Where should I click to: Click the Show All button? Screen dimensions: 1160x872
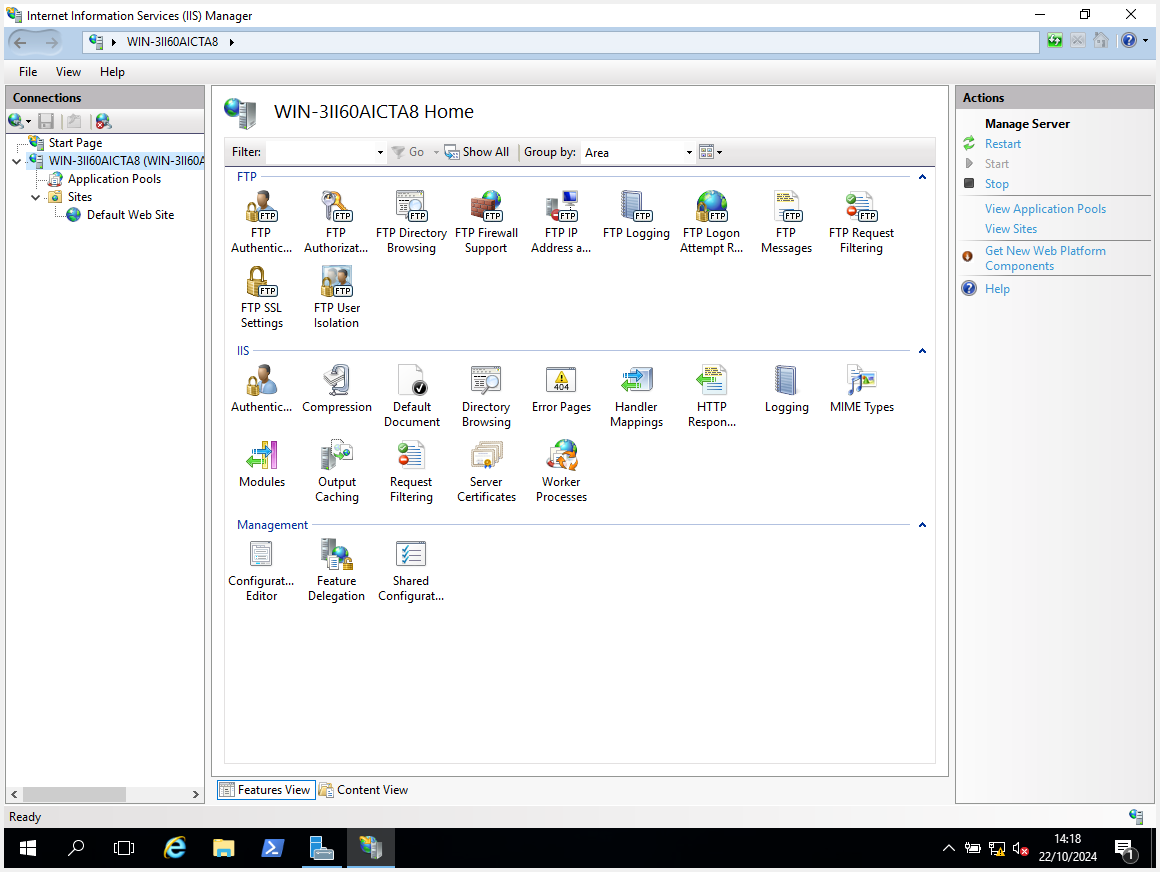point(477,152)
